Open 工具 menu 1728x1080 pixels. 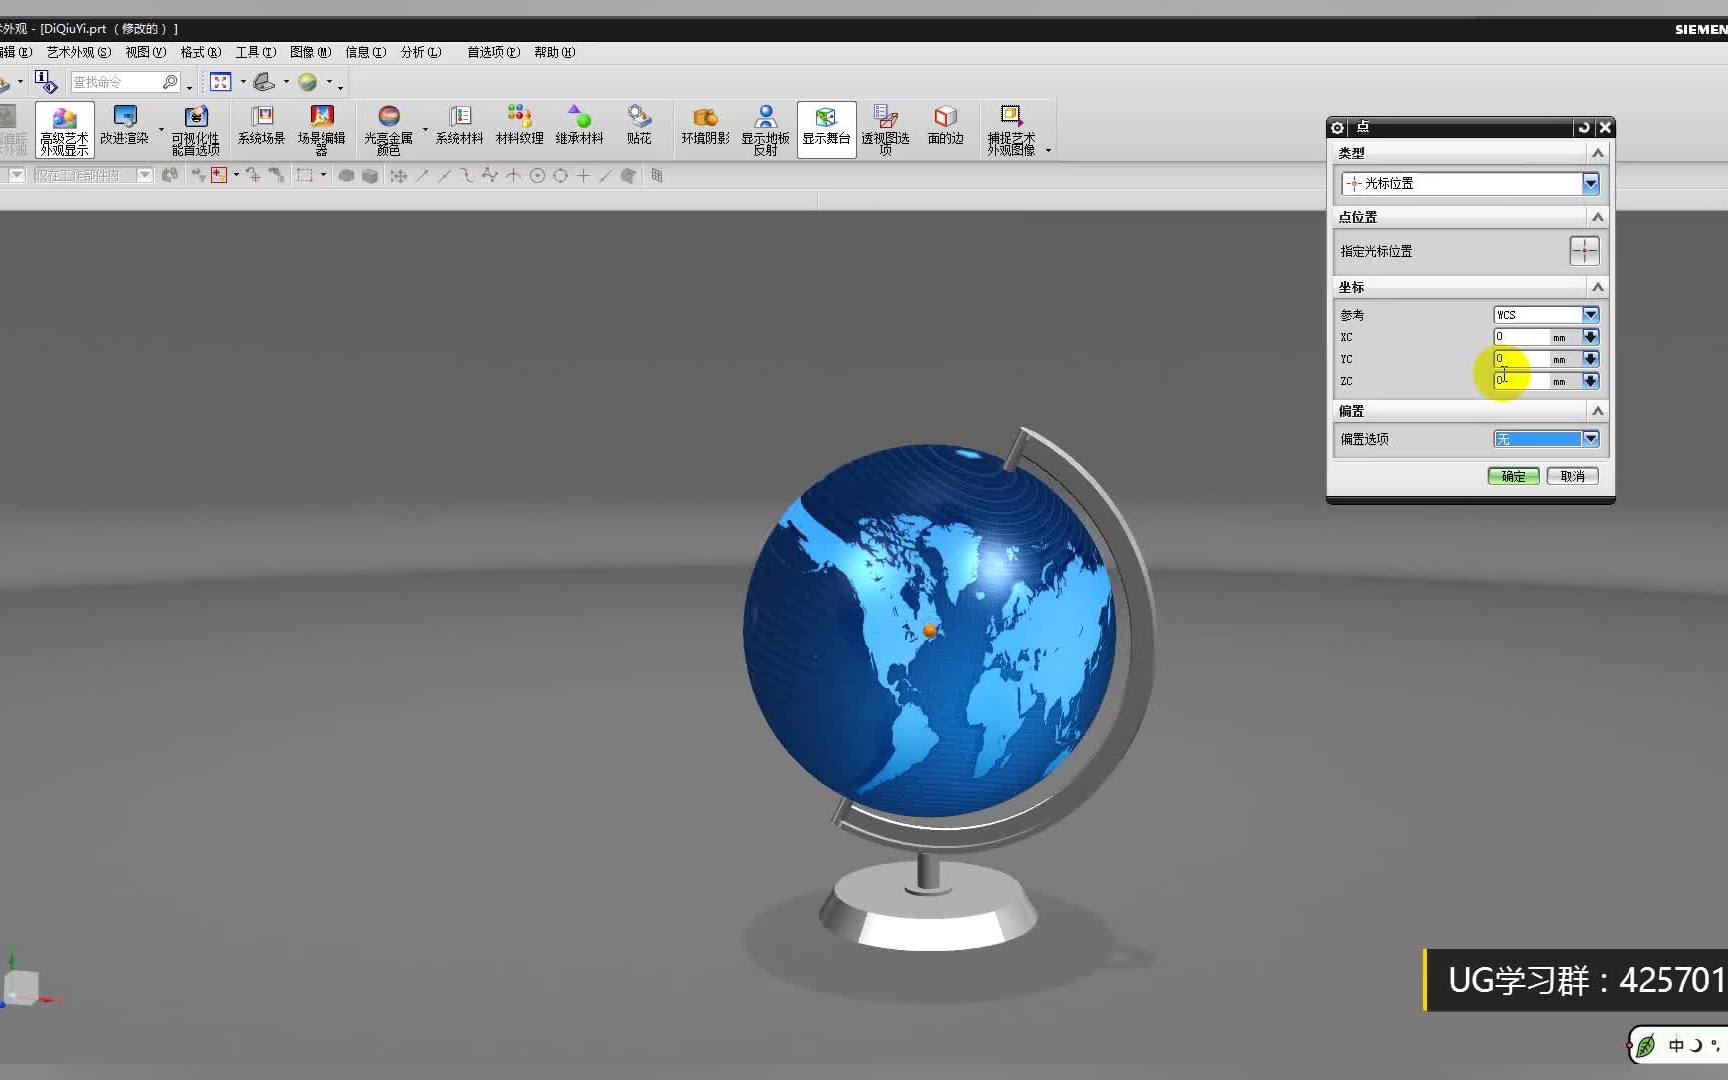tap(255, 52)
